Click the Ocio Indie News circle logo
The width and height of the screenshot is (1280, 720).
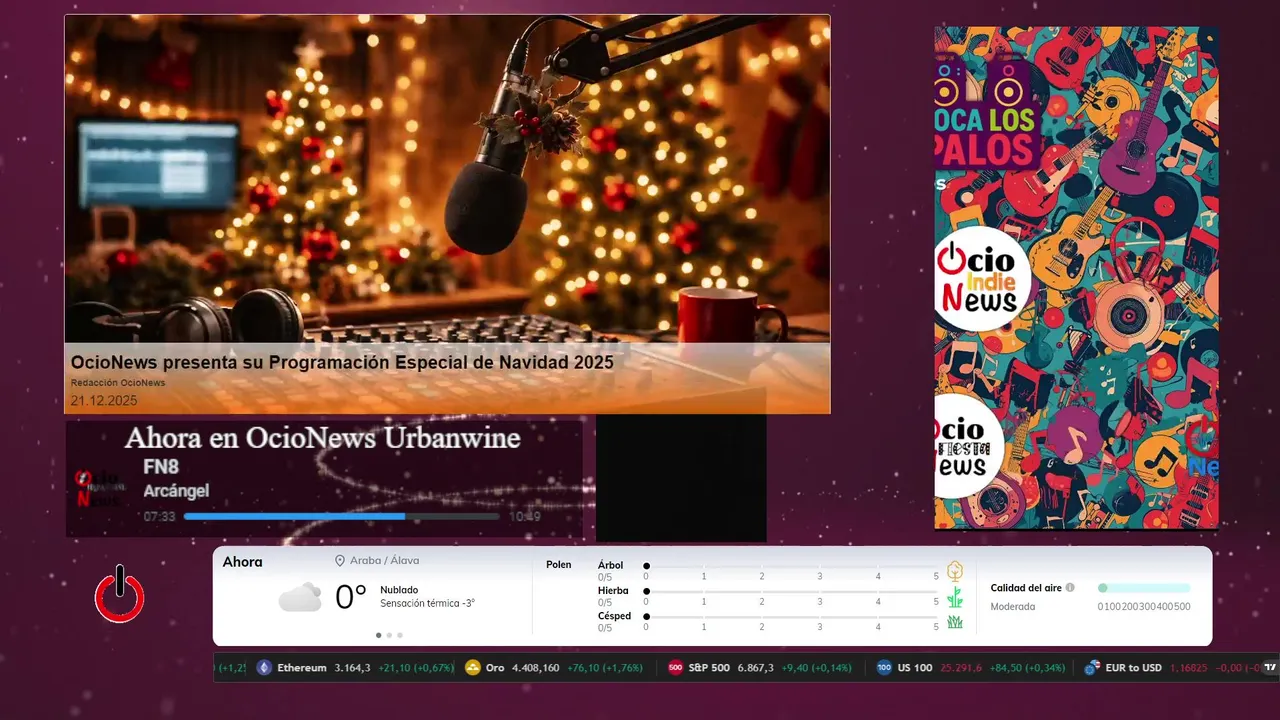[982, 279]
